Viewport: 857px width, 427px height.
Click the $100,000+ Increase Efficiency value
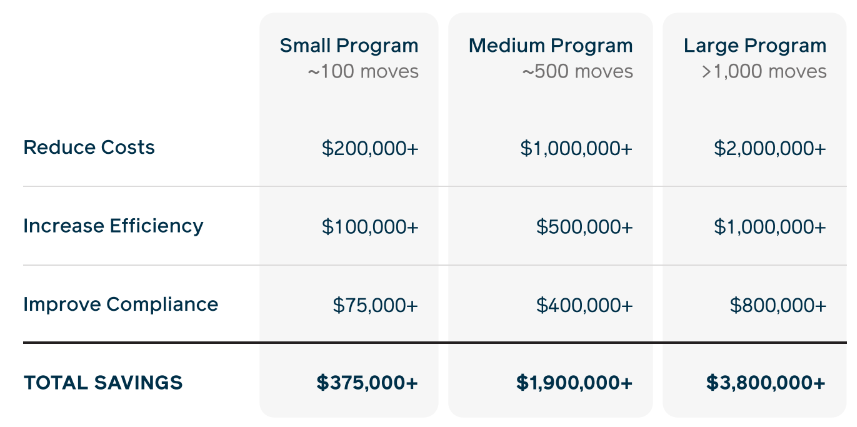370,226
